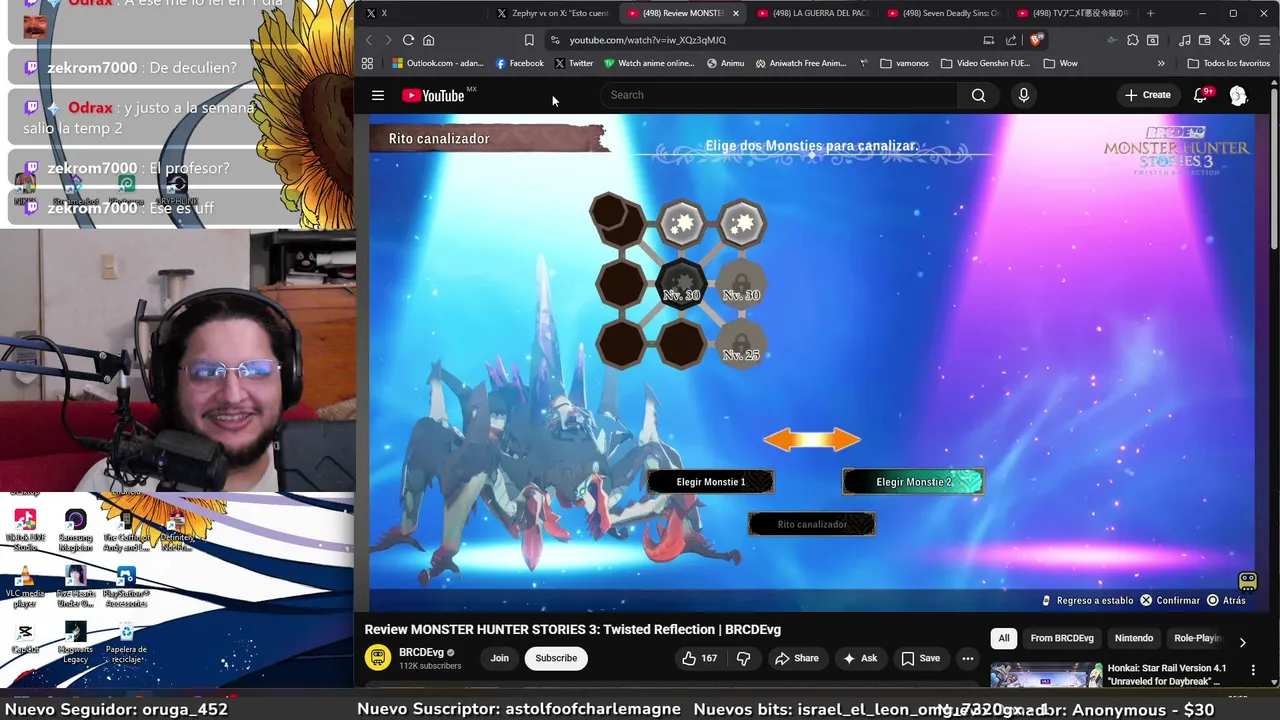The width and height of the screenshot is (1280, 720).
Task: Switch to LA GUERRA DEL PACÍFICO tab
Action: tap(813, 13)
